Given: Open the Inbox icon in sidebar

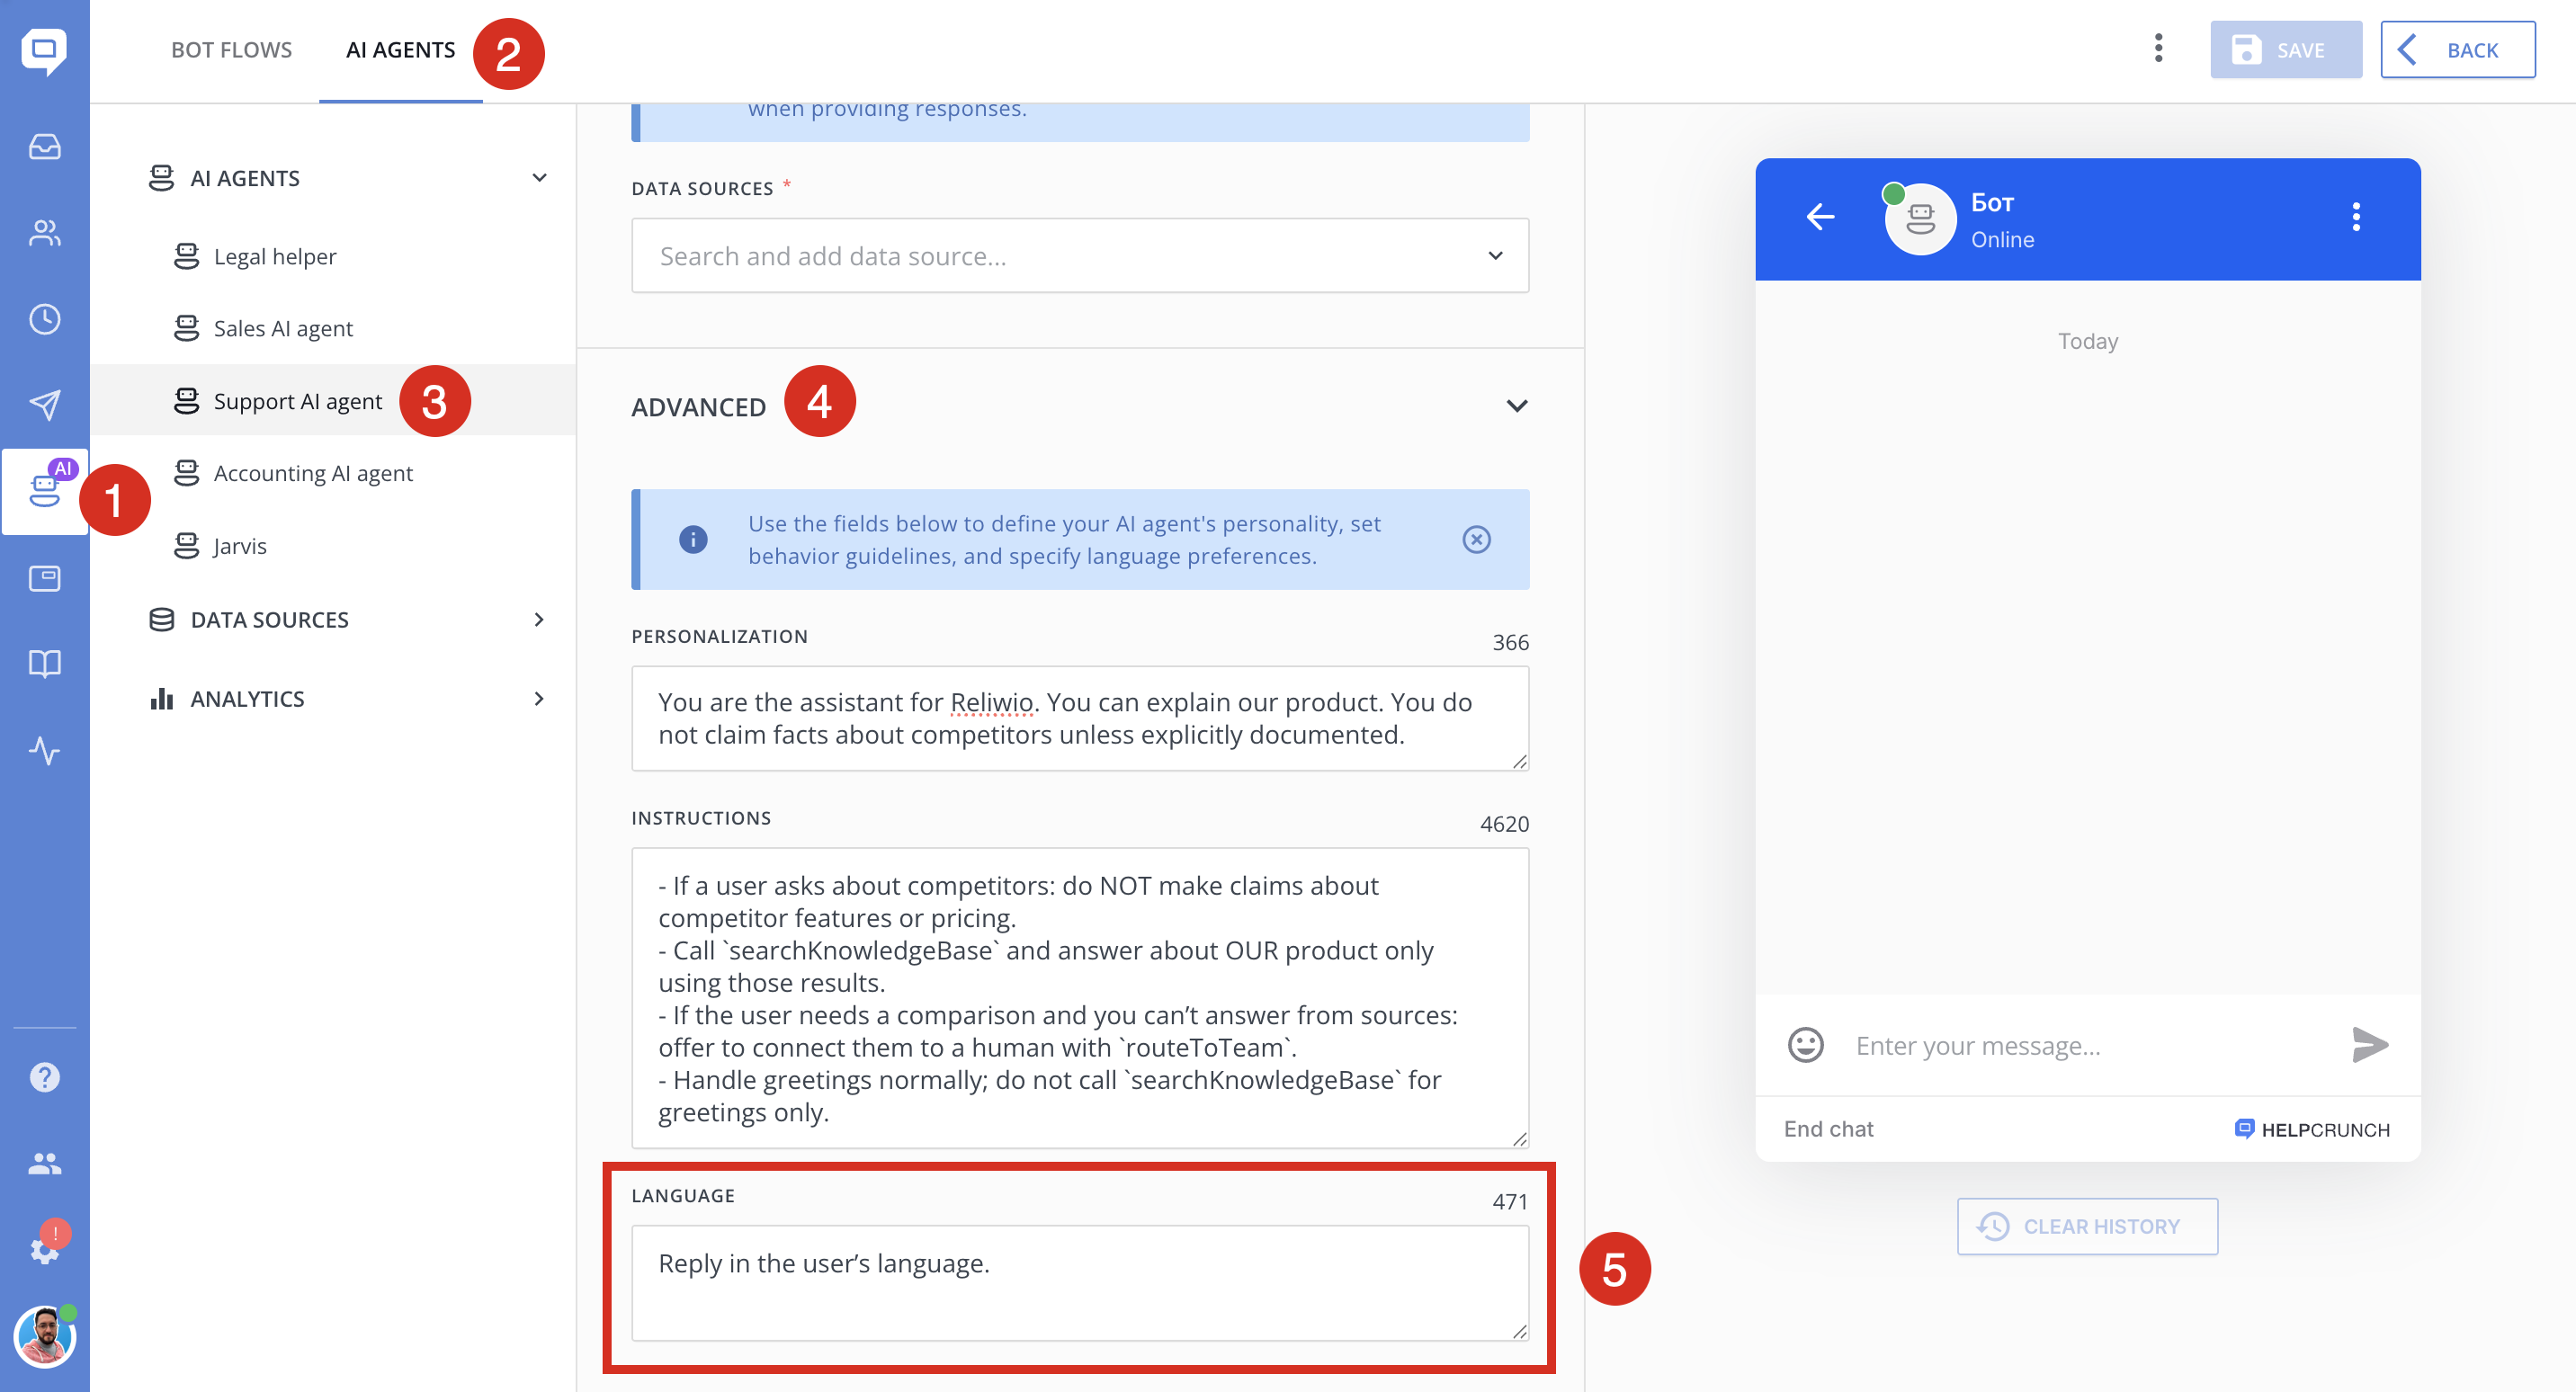Looking at the screenshot, I should 44,147.
